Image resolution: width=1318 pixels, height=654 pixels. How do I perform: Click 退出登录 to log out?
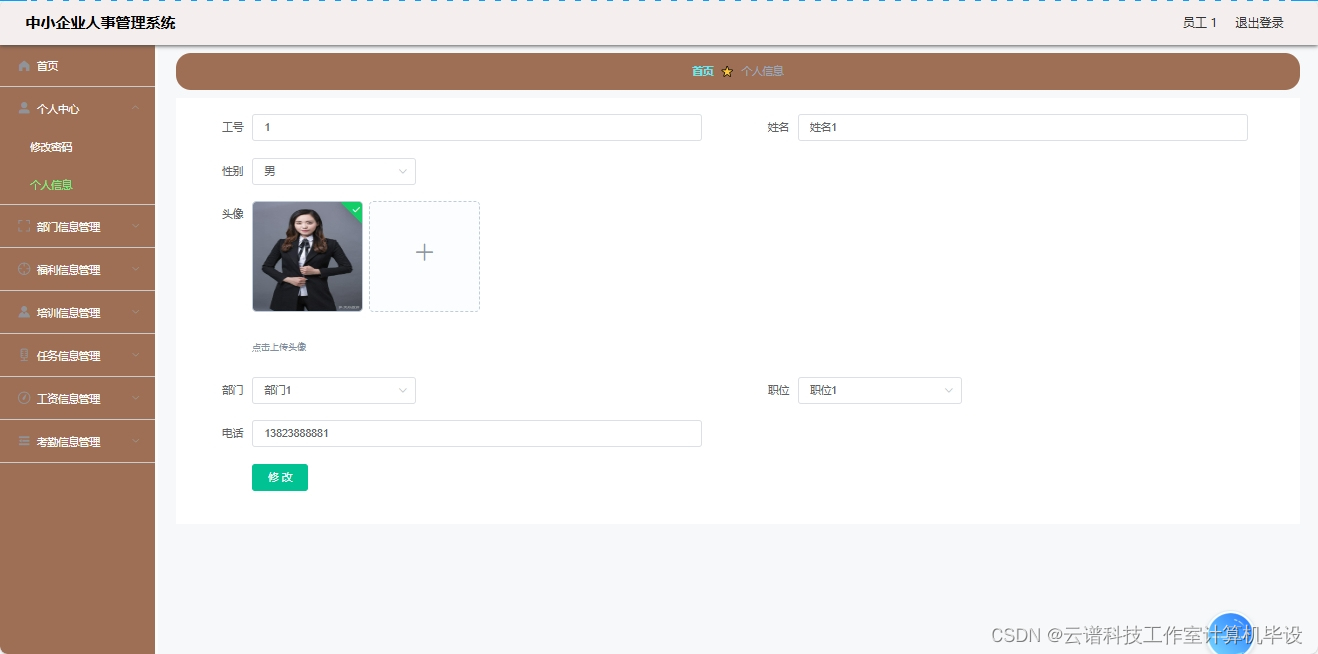click(1258, 22)
